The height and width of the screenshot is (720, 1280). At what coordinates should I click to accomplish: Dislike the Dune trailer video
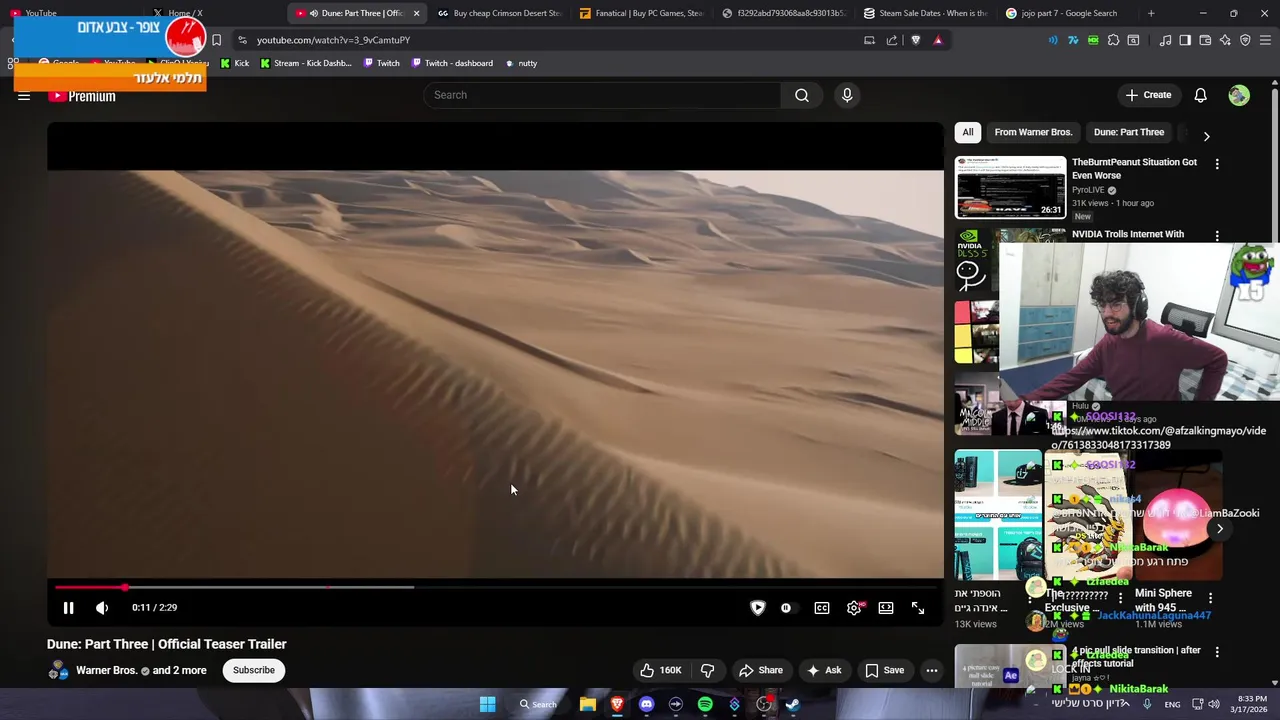coord(707,670)
